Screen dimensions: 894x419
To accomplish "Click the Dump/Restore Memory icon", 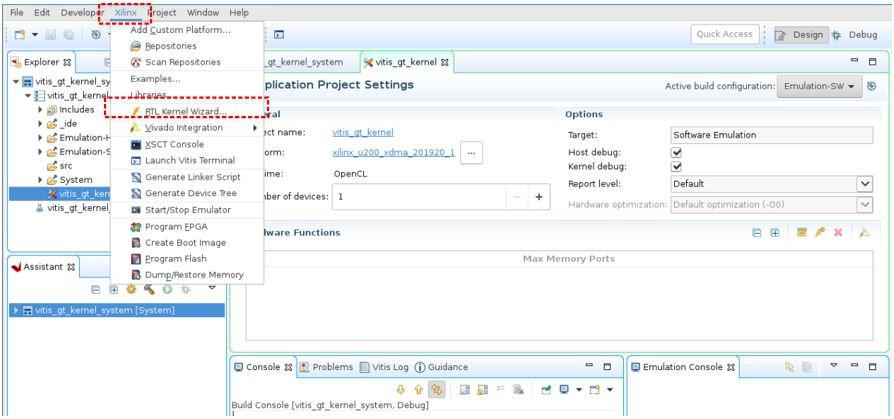I will pos(136,275).
